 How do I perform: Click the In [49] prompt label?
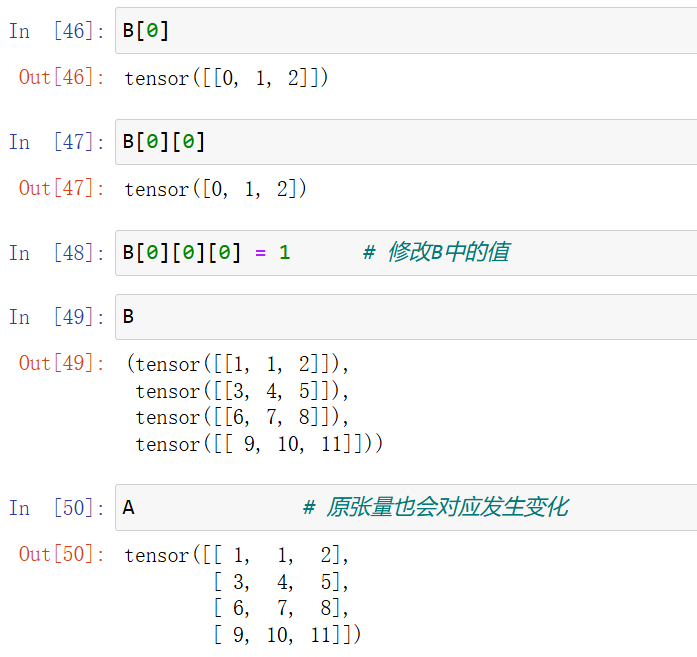point(56,317)
